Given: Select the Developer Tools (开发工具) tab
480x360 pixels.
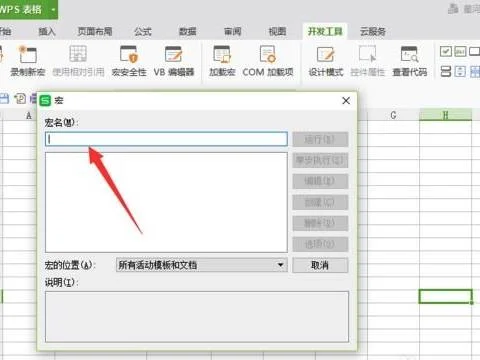Looking at the screenshot, I should click(x=325, y=32).
